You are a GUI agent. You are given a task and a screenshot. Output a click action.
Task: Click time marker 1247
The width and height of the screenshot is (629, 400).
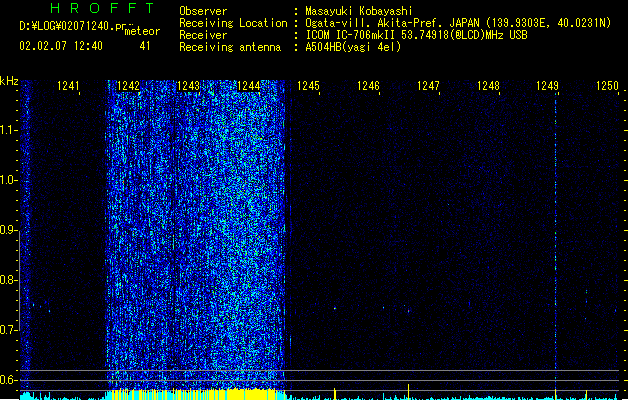[428, 86]
